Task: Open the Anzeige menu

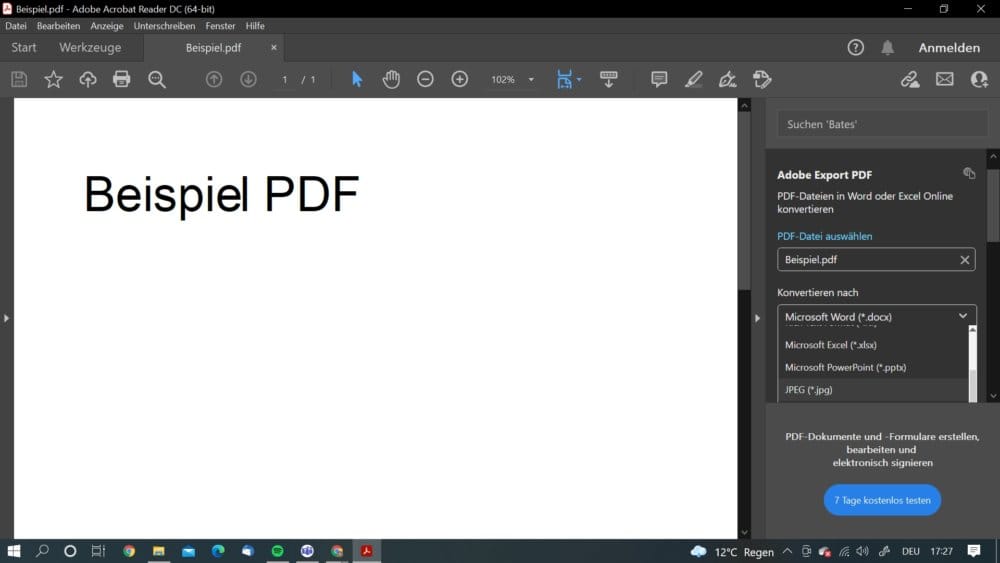Action: 107,26
